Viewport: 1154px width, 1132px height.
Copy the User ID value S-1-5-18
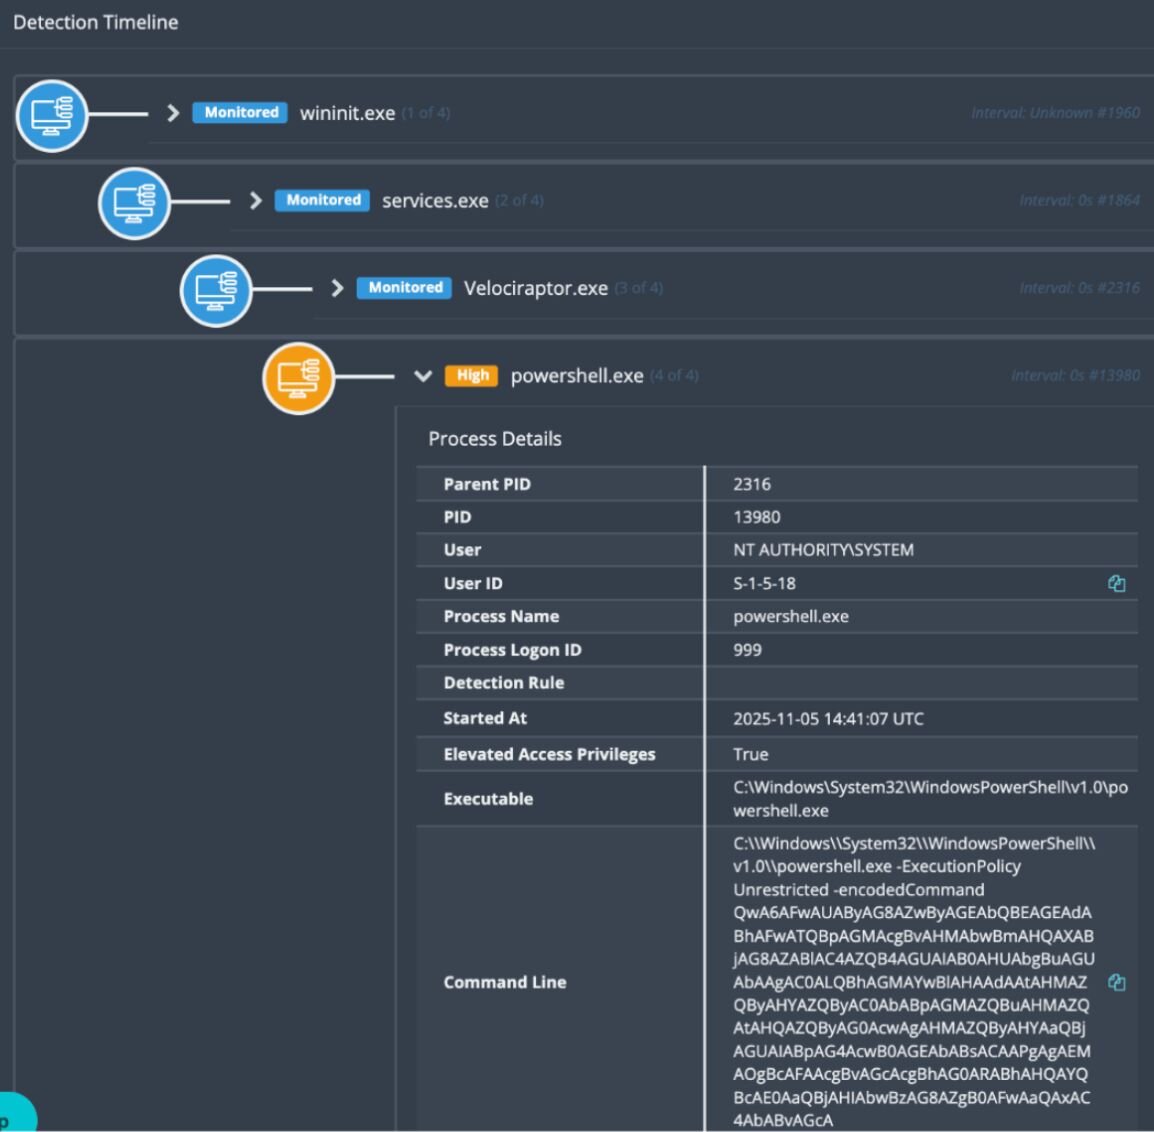[1117, 584]
